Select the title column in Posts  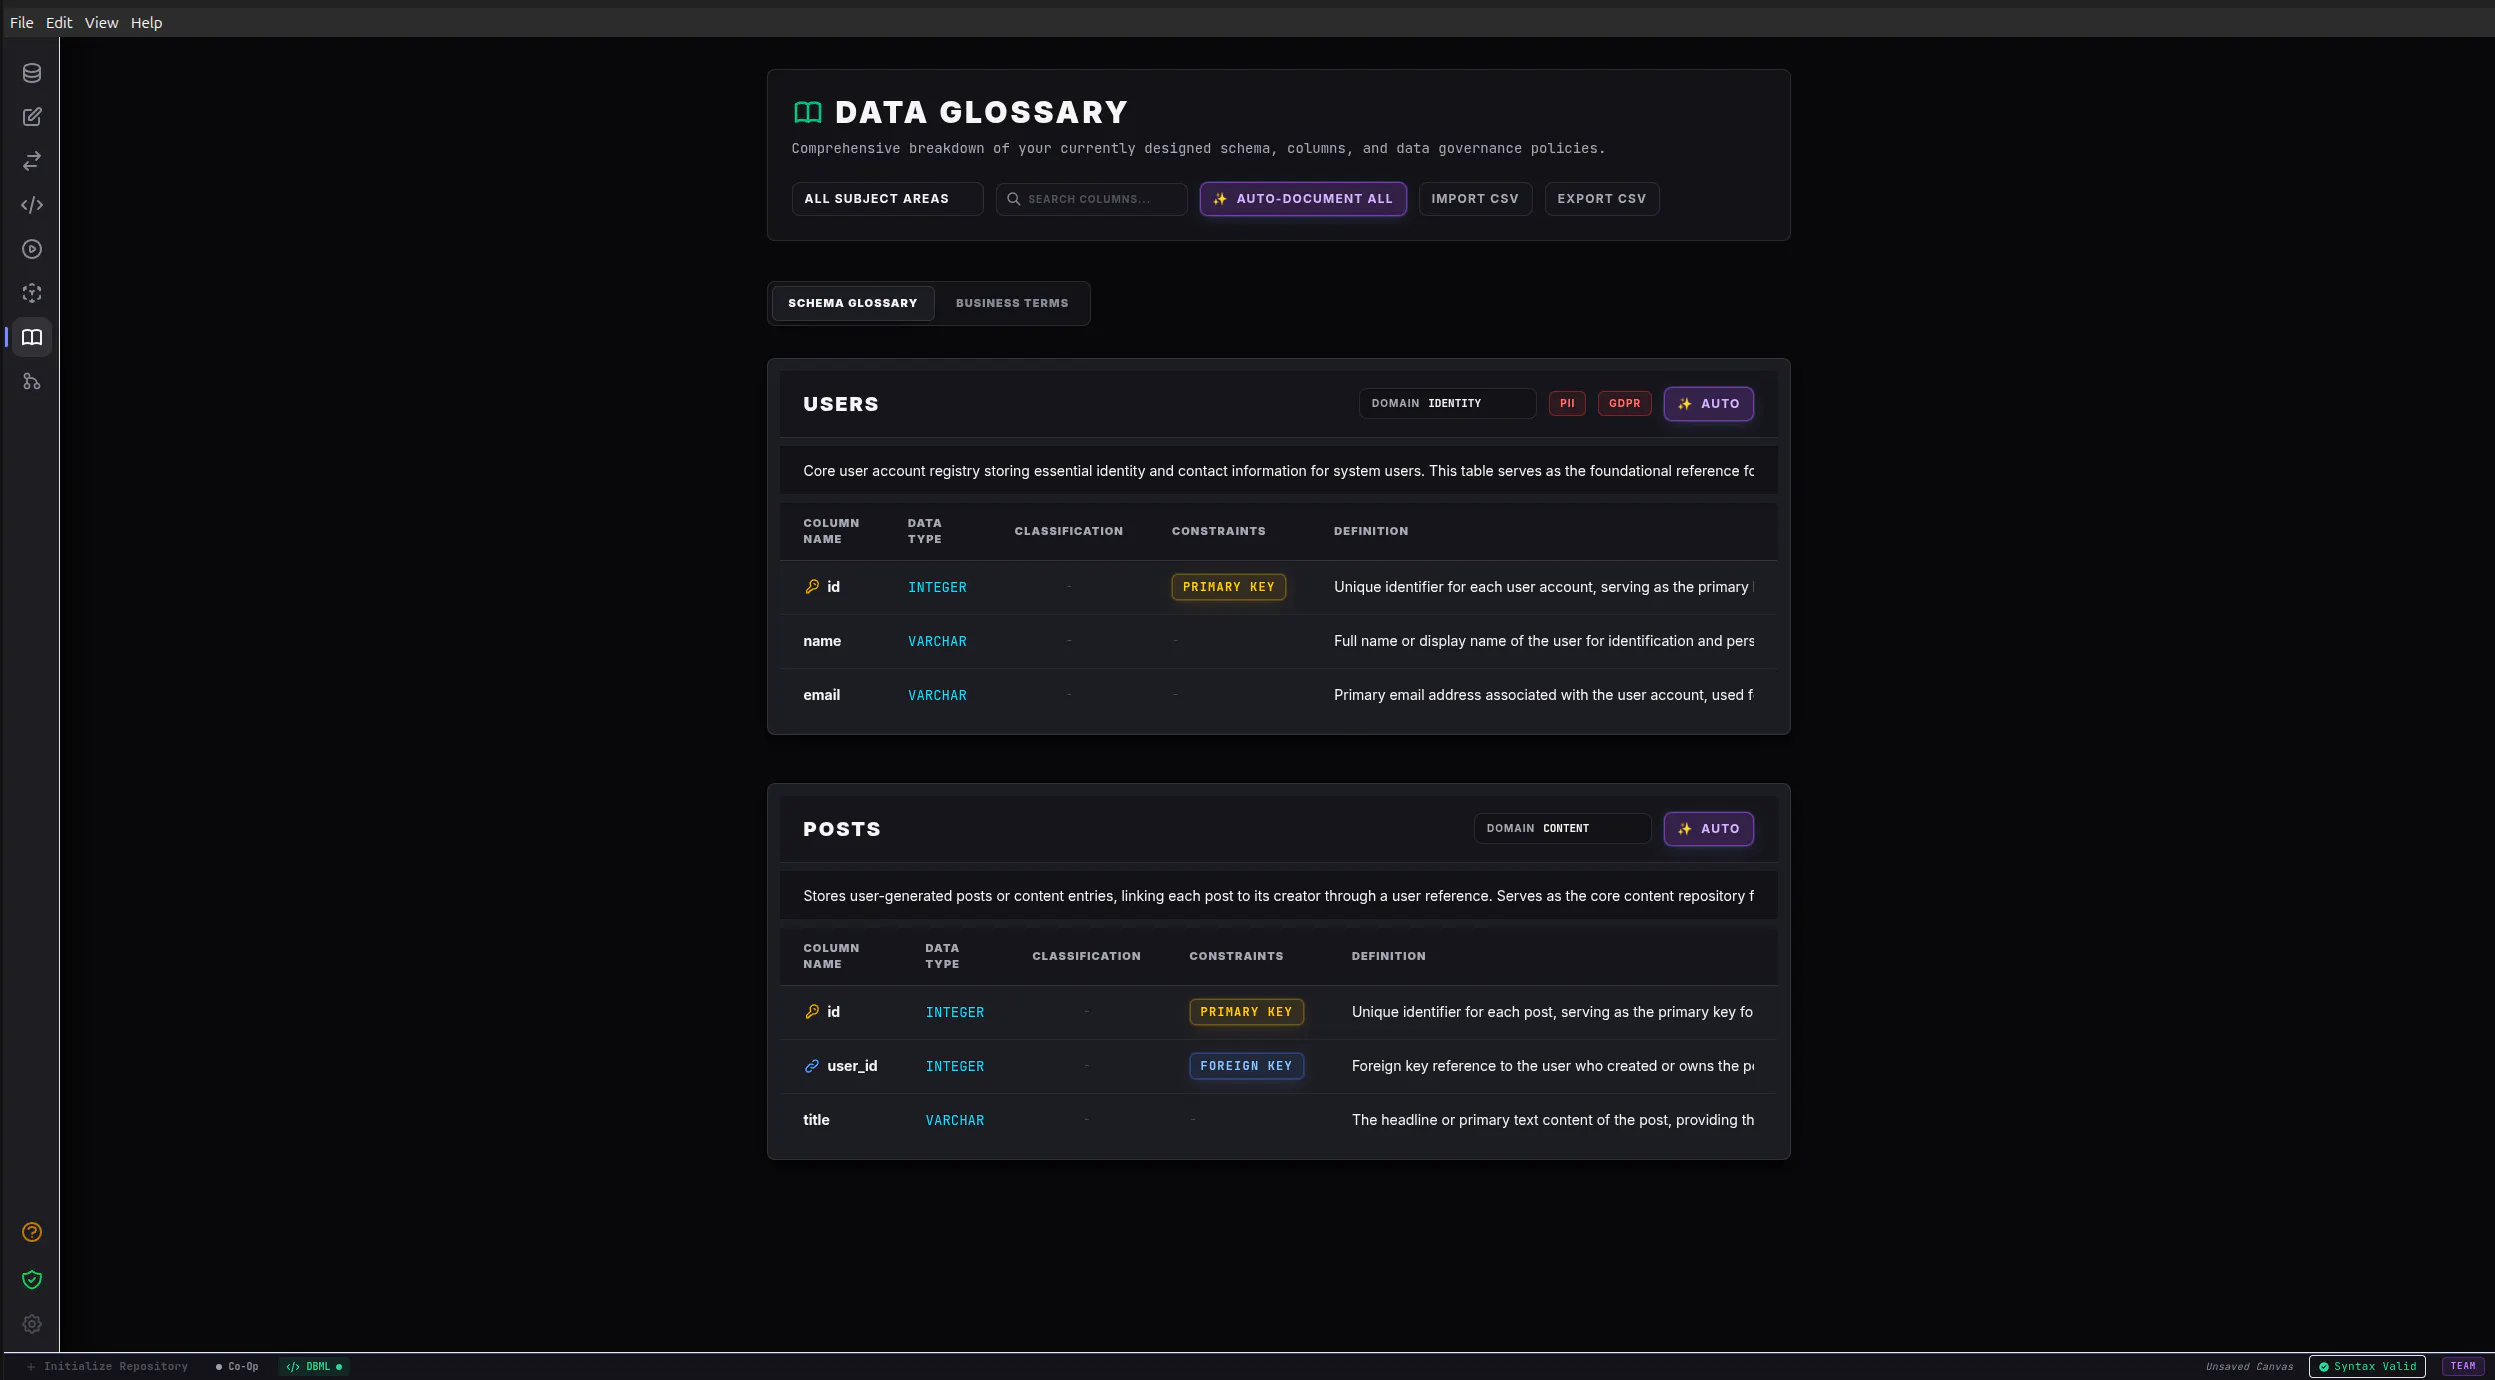(816, 1120)
